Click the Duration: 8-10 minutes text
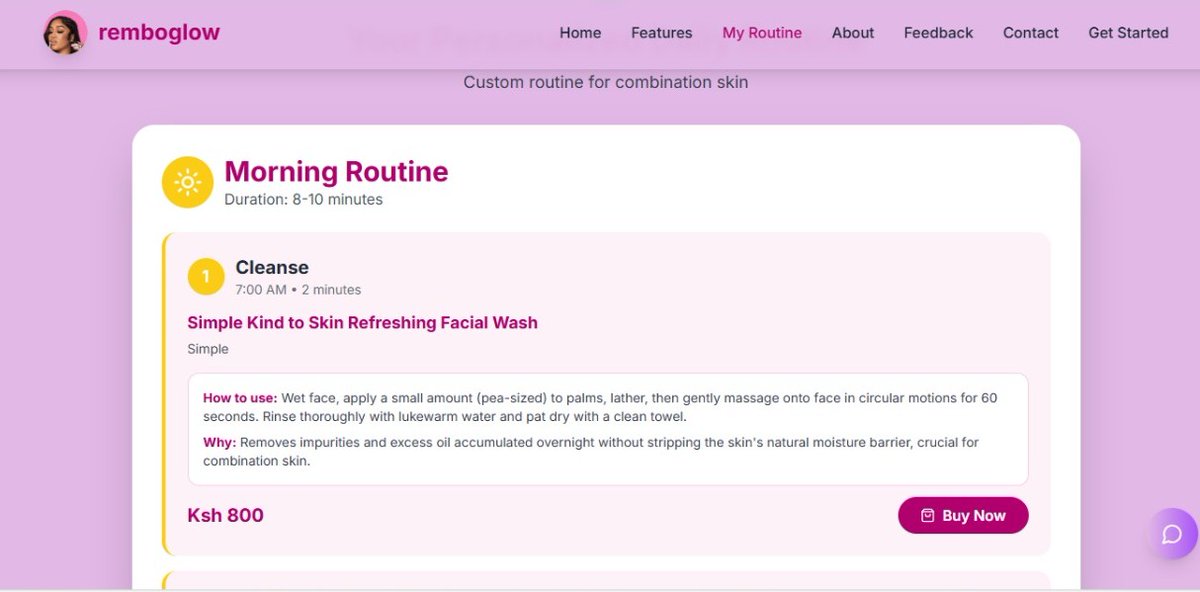The image size is (1200, 592). (303, 200)
